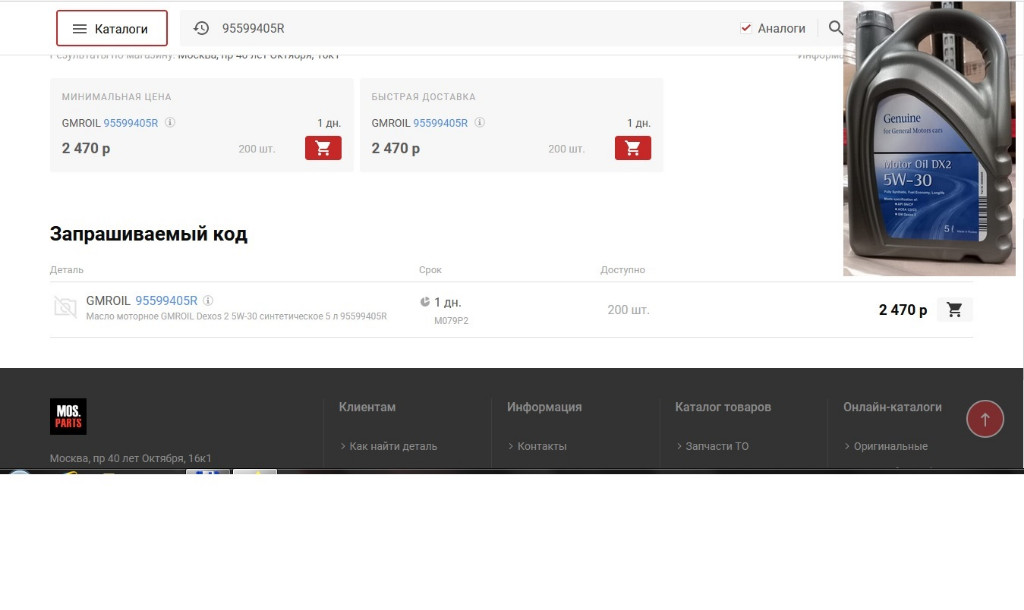Open Оригинальные online catalogs footer link
Image resolution: width=1024 pixels, height=610 pixels.
[x=891, y=447]
